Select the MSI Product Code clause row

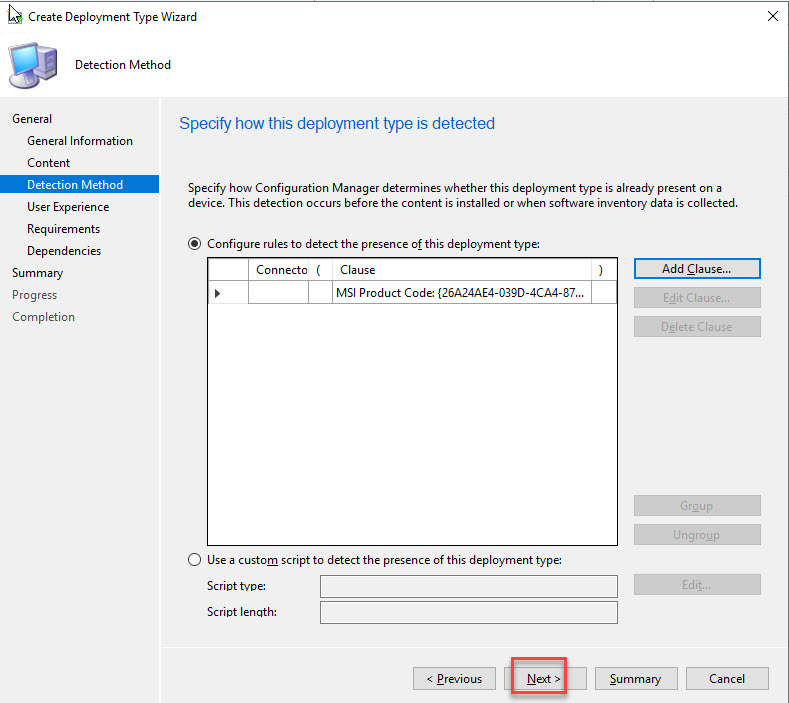click(x=461, y=292)
